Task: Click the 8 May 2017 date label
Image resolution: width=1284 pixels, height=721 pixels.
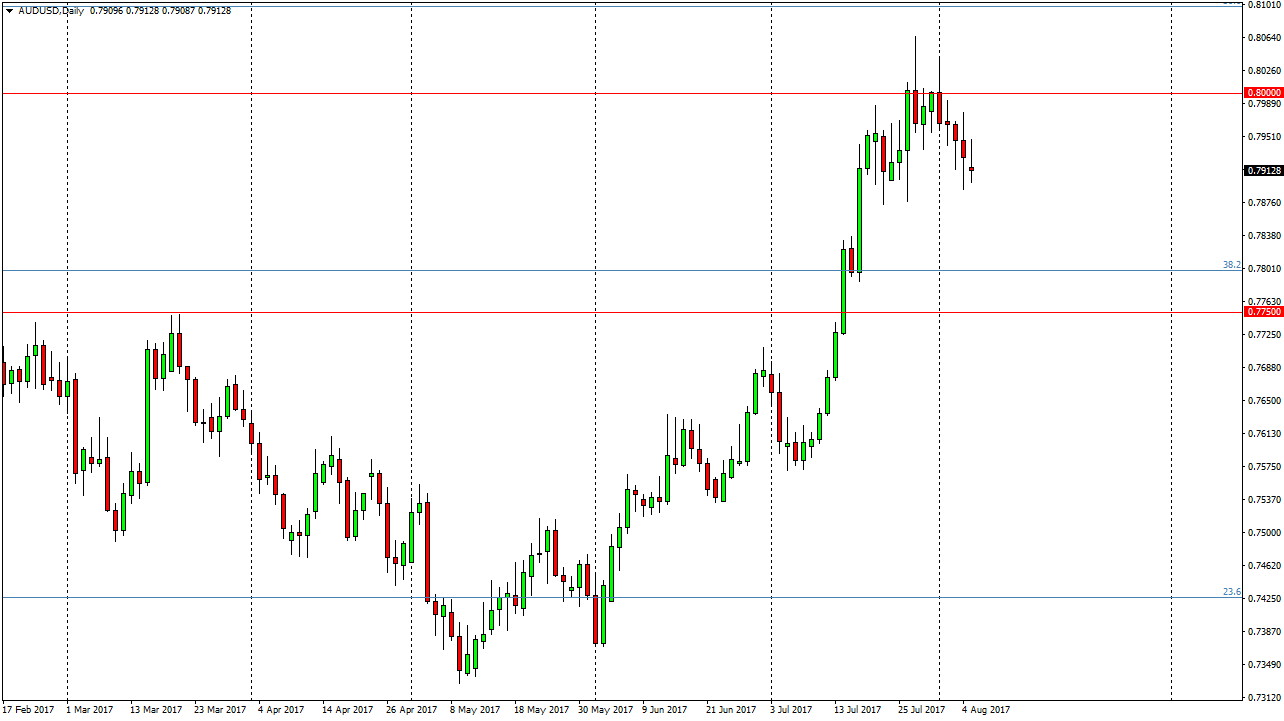Action: point(474,710)
